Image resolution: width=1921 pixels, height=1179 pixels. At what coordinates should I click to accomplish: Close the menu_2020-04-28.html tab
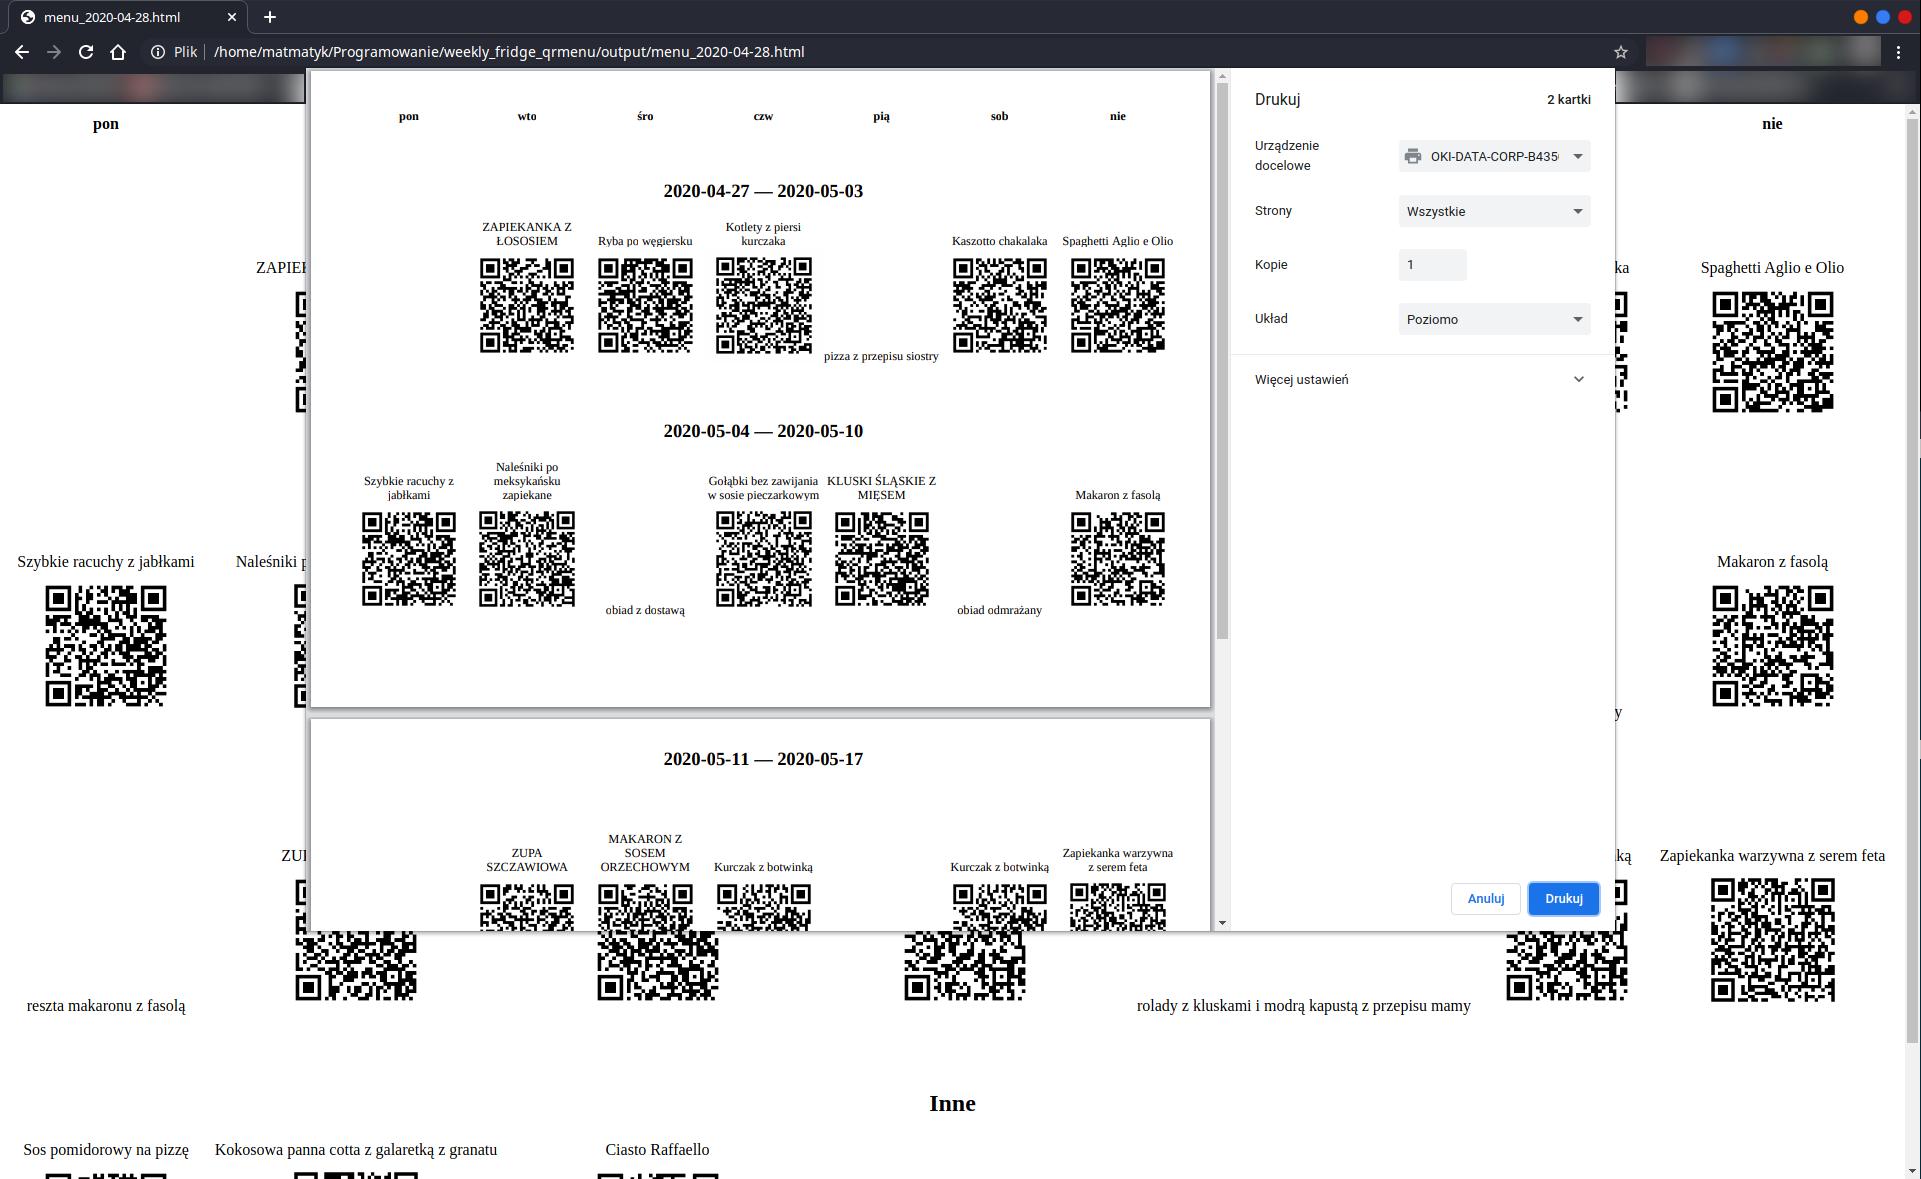232,17
